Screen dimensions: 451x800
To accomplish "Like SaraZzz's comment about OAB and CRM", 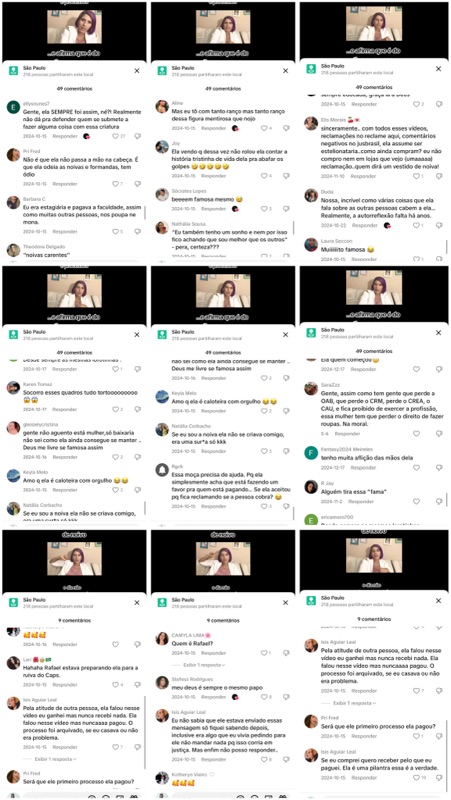I will point(416,434).
